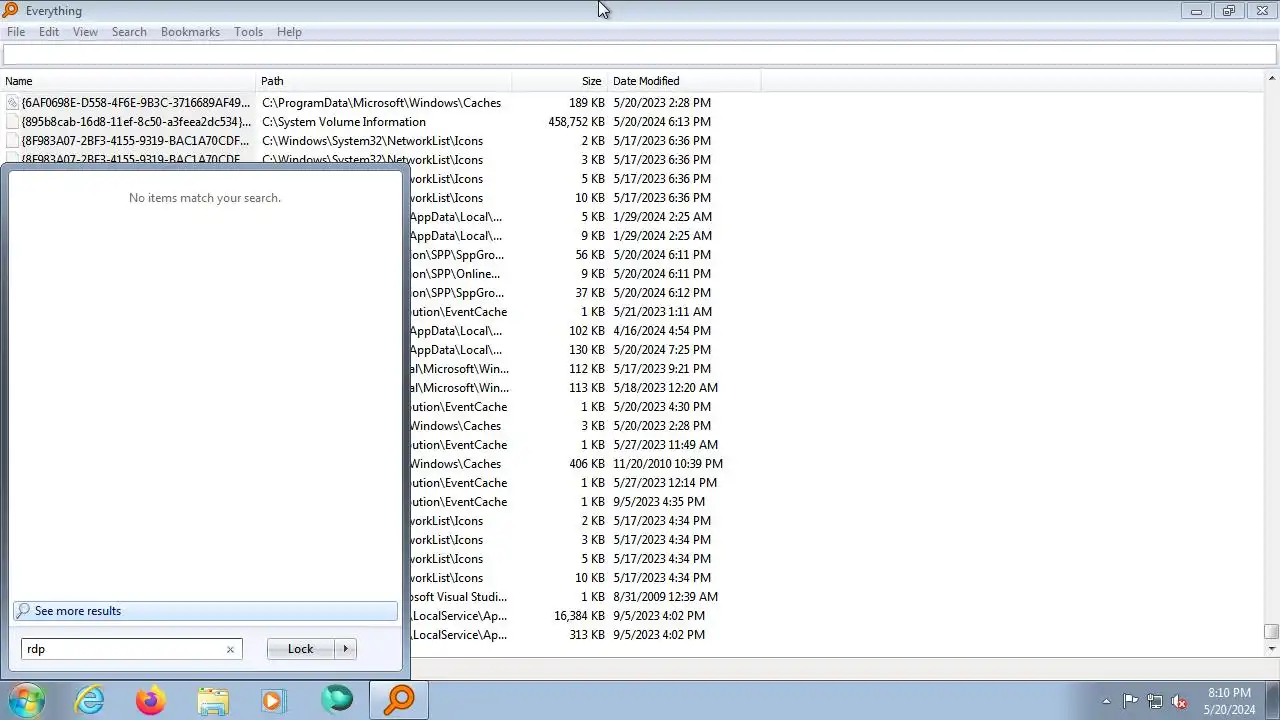Select the {895b8cab-16d8-11ef-8c50 file name
This screenshot has width=1280, height=720.
[136, 122]
